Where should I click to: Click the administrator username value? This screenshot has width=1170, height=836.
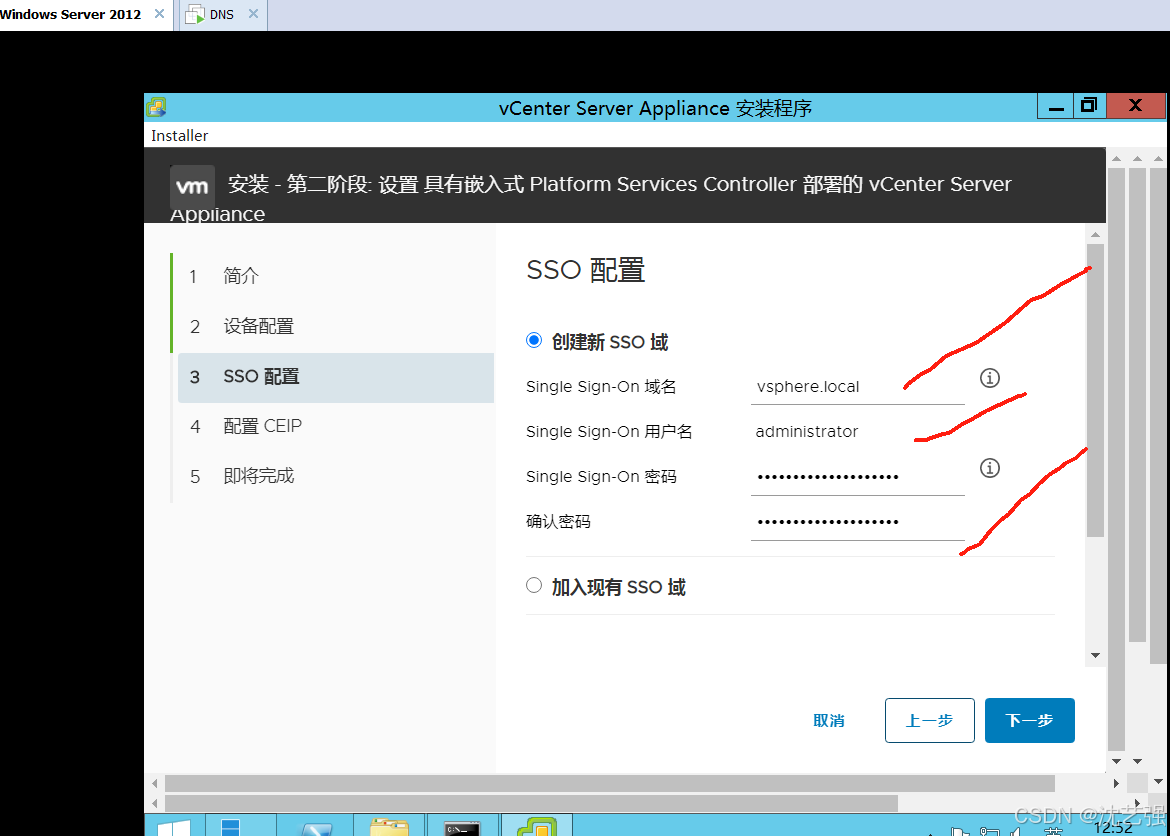[x=807, y=431]
